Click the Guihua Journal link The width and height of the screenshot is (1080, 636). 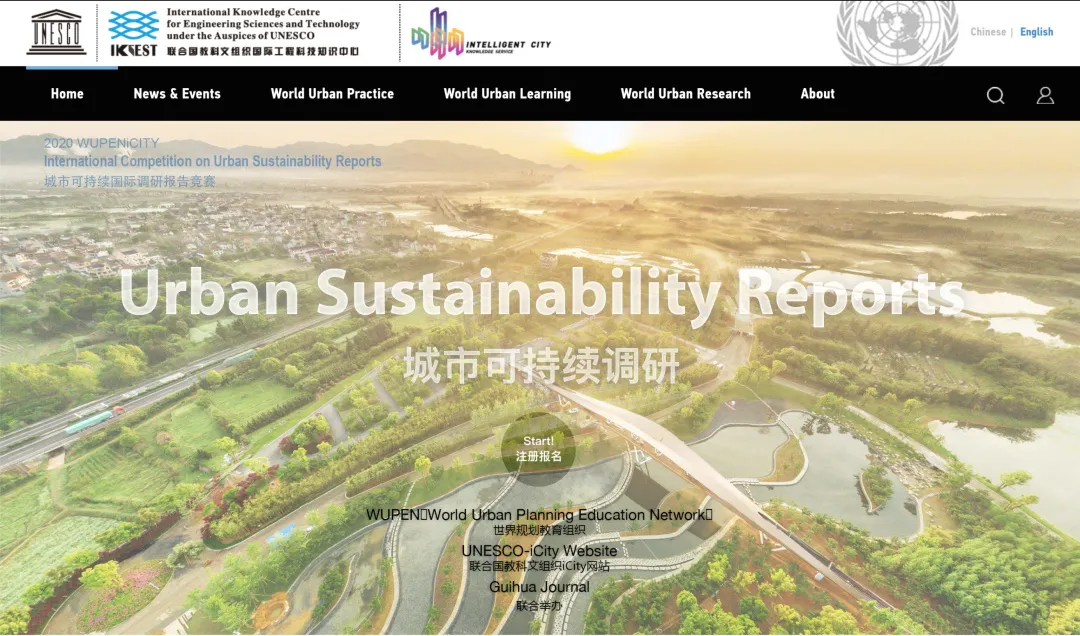click(x=539, y=587)
